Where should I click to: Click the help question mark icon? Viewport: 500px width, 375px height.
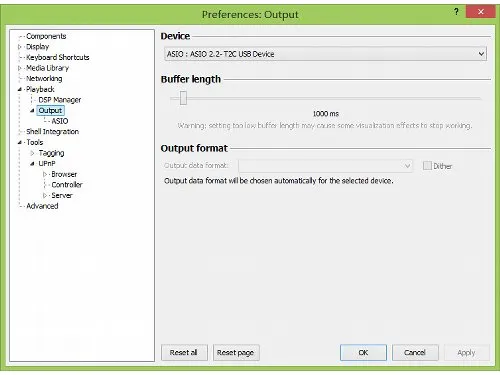pos(456,12)
